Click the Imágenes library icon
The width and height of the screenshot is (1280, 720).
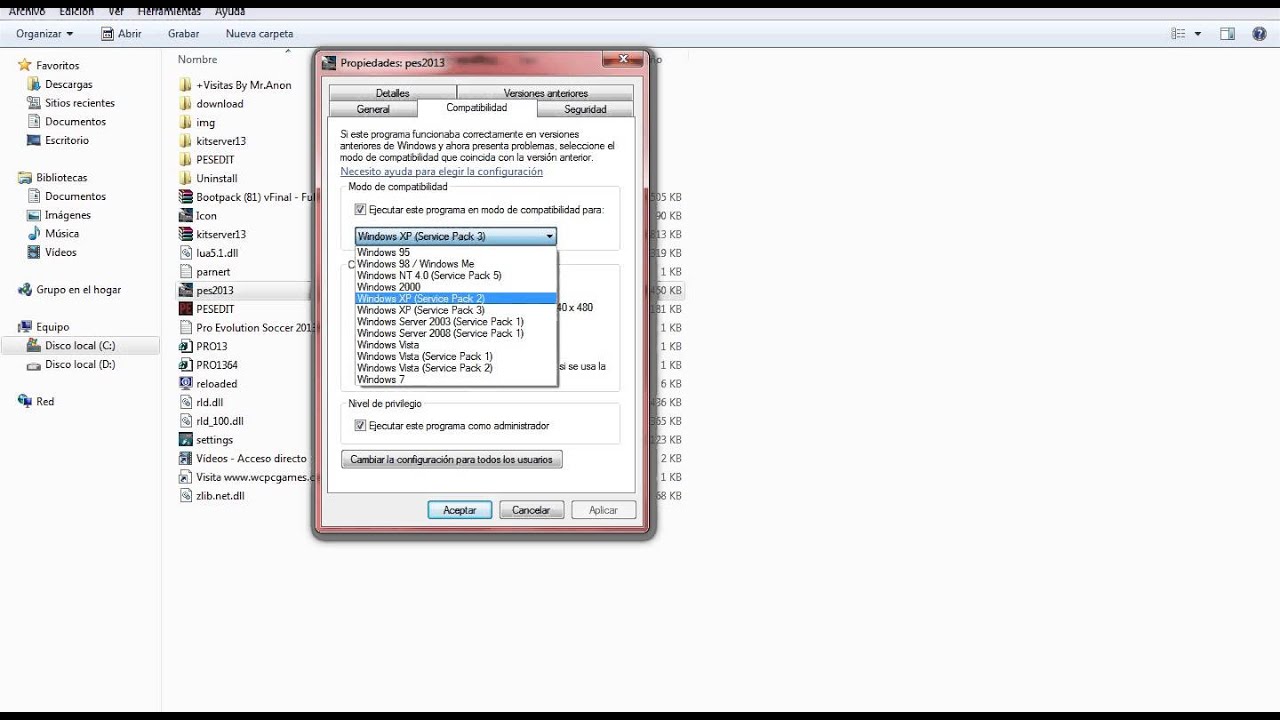[34, 215]
